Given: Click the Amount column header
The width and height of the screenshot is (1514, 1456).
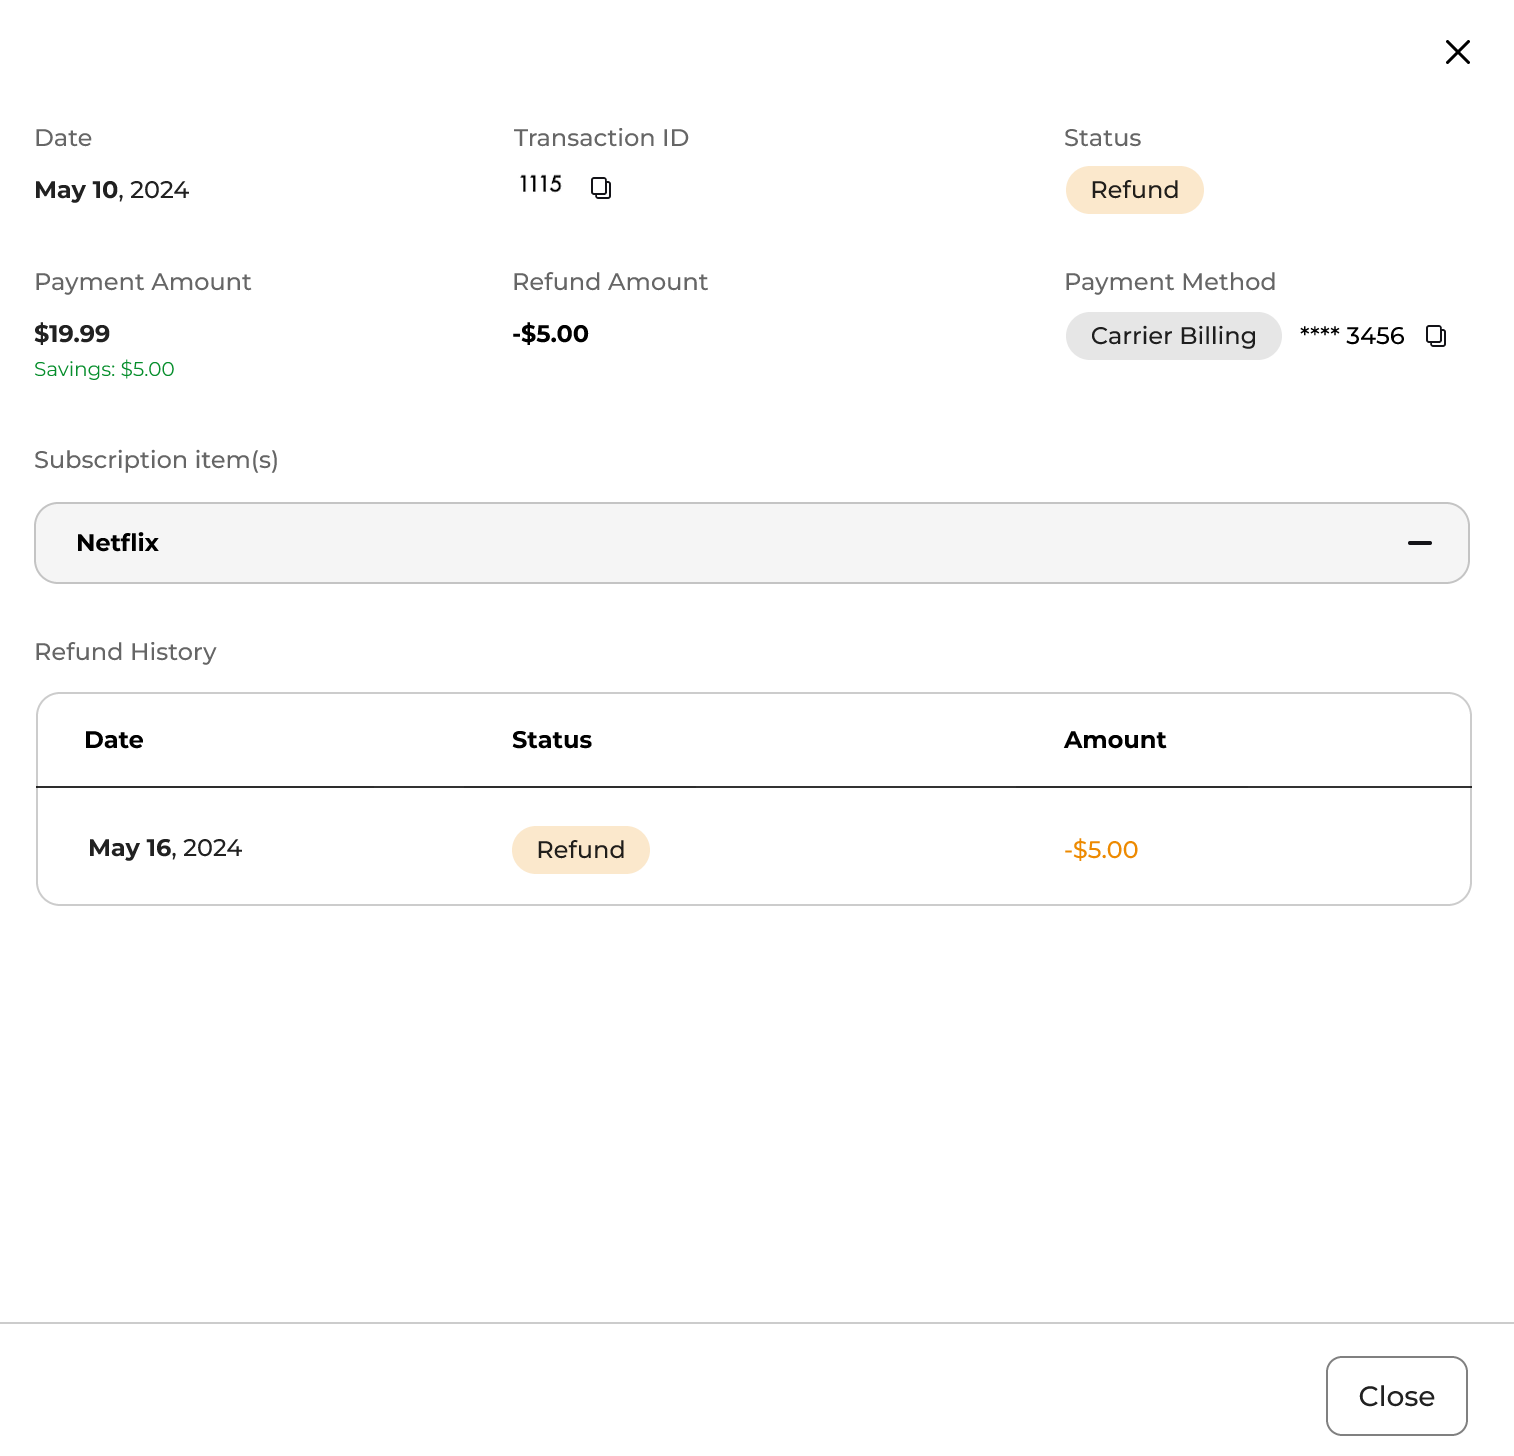Looking at the screenshot, I should point(1115,740).
